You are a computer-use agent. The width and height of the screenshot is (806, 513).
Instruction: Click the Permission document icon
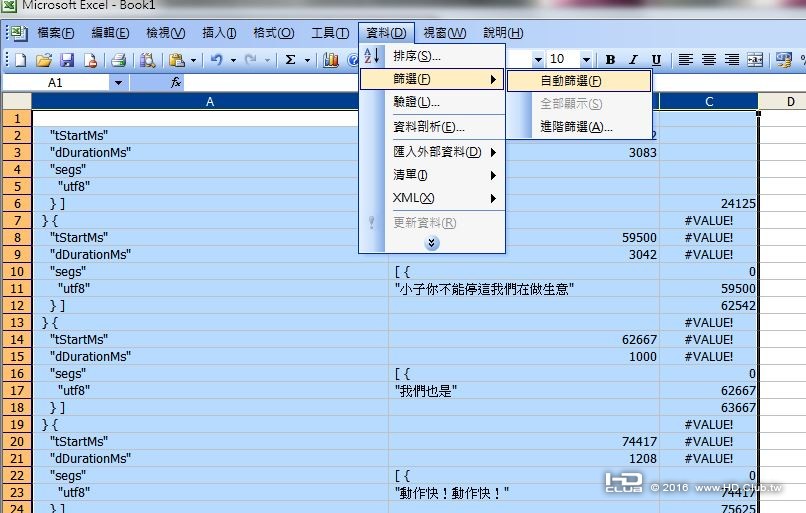(90, 60)
